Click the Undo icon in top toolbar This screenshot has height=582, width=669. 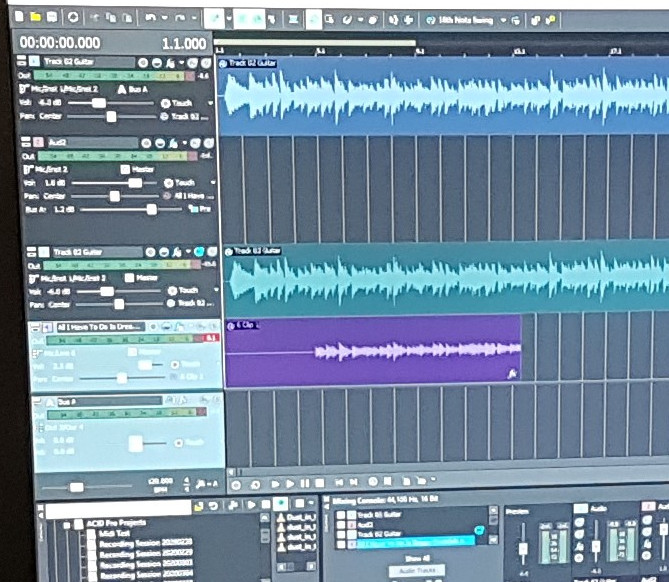coord(151,18)
